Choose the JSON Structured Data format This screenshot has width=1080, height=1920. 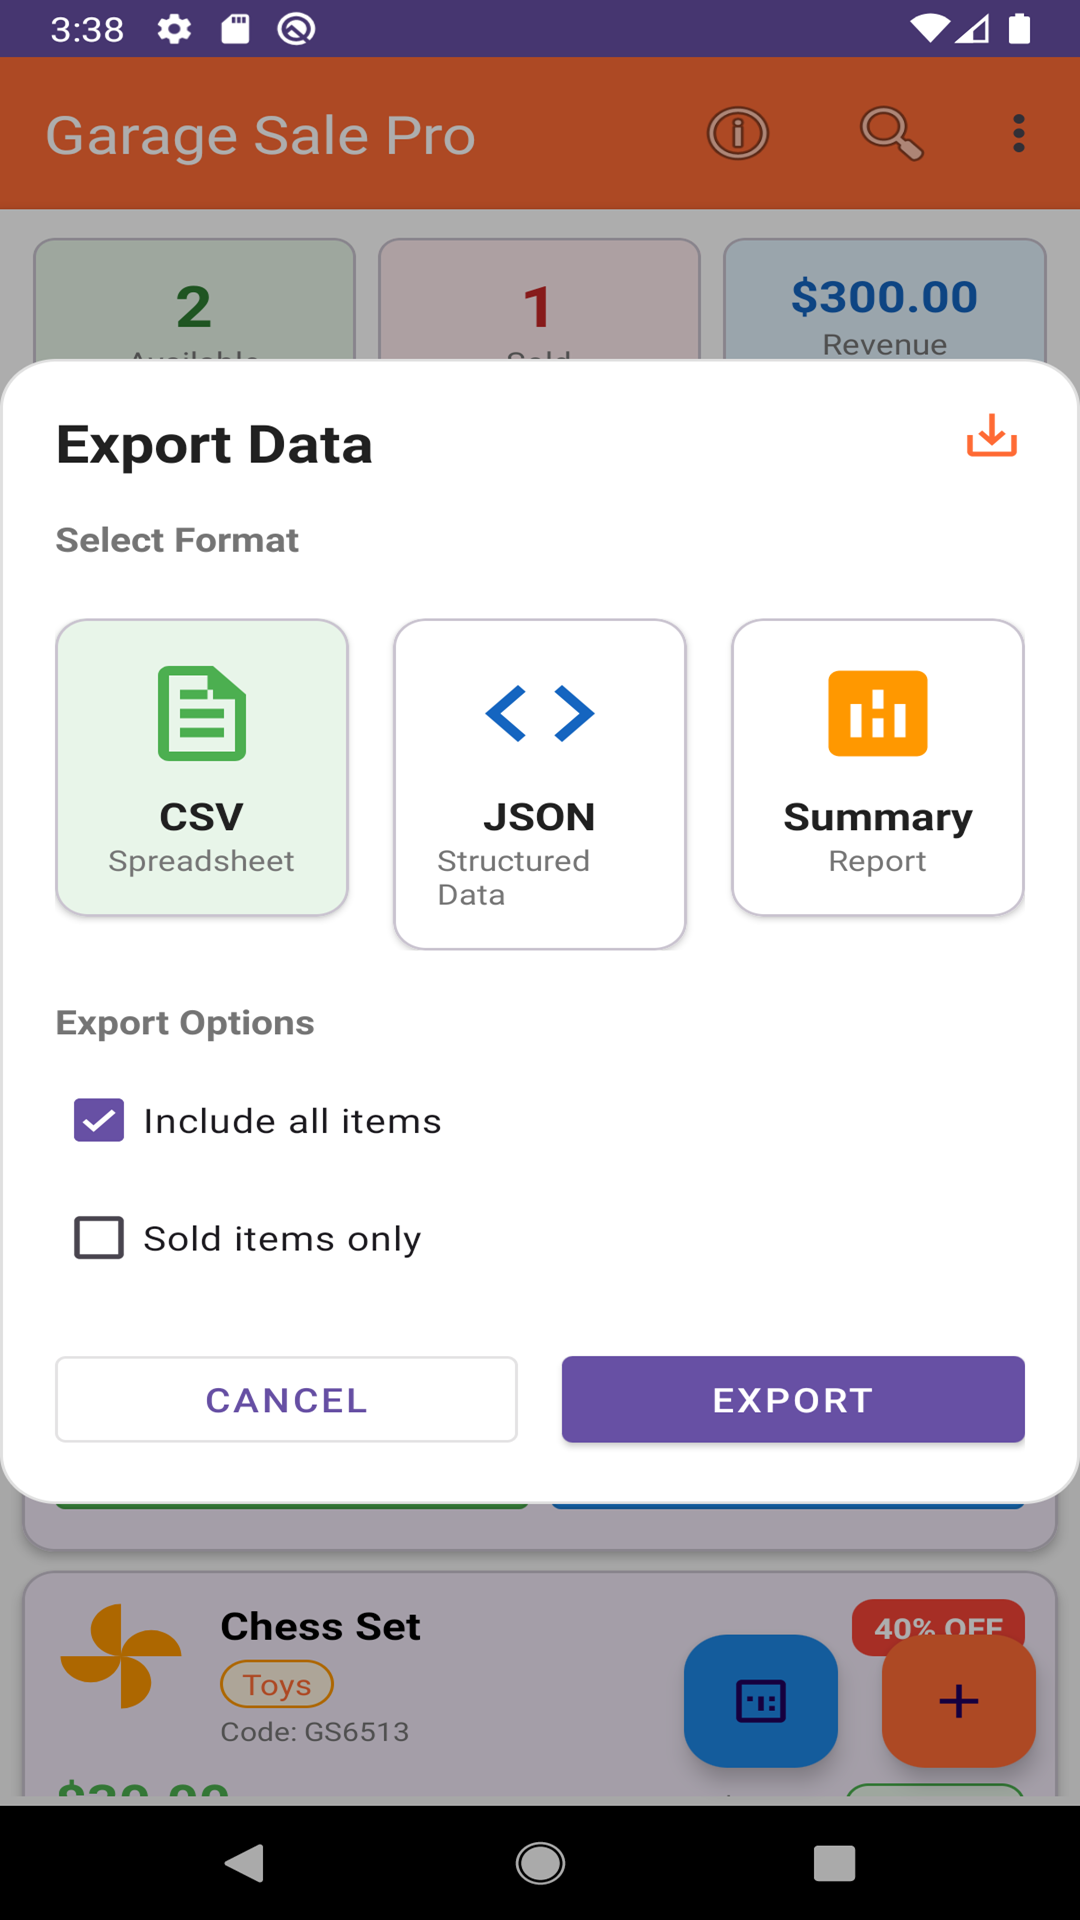point(540,784)
